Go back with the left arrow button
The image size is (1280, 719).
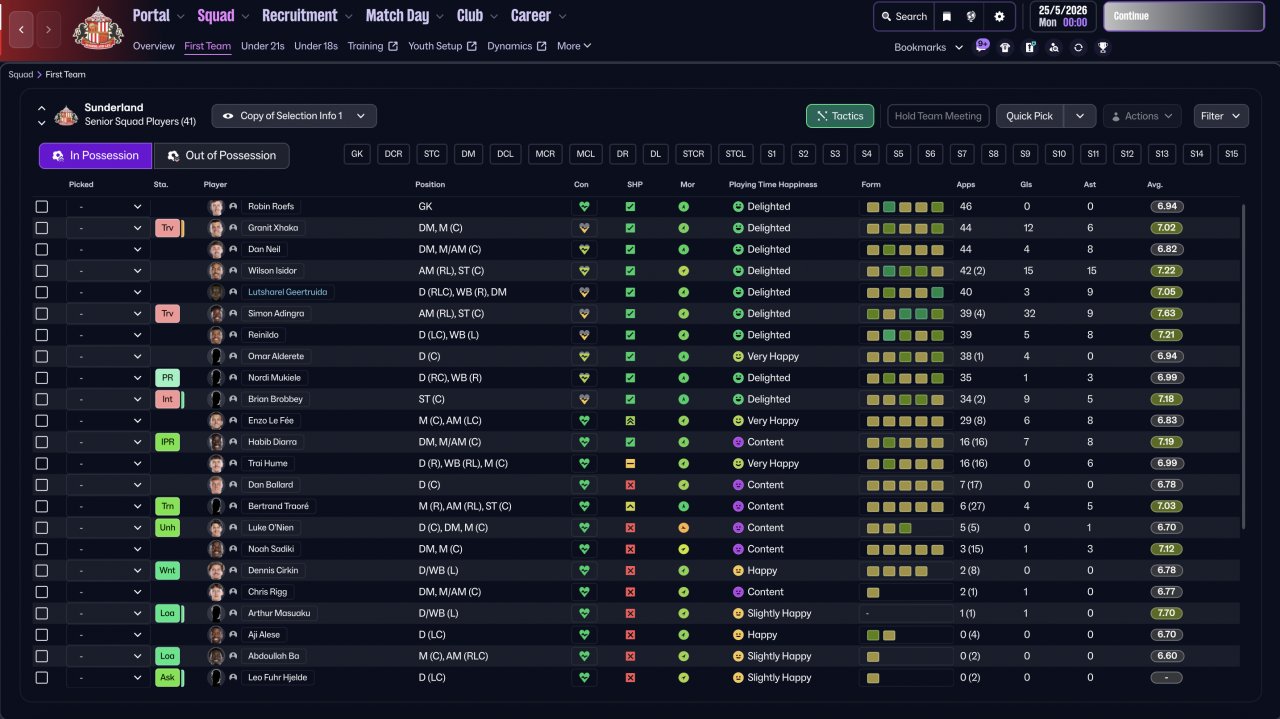click(22, 30)
